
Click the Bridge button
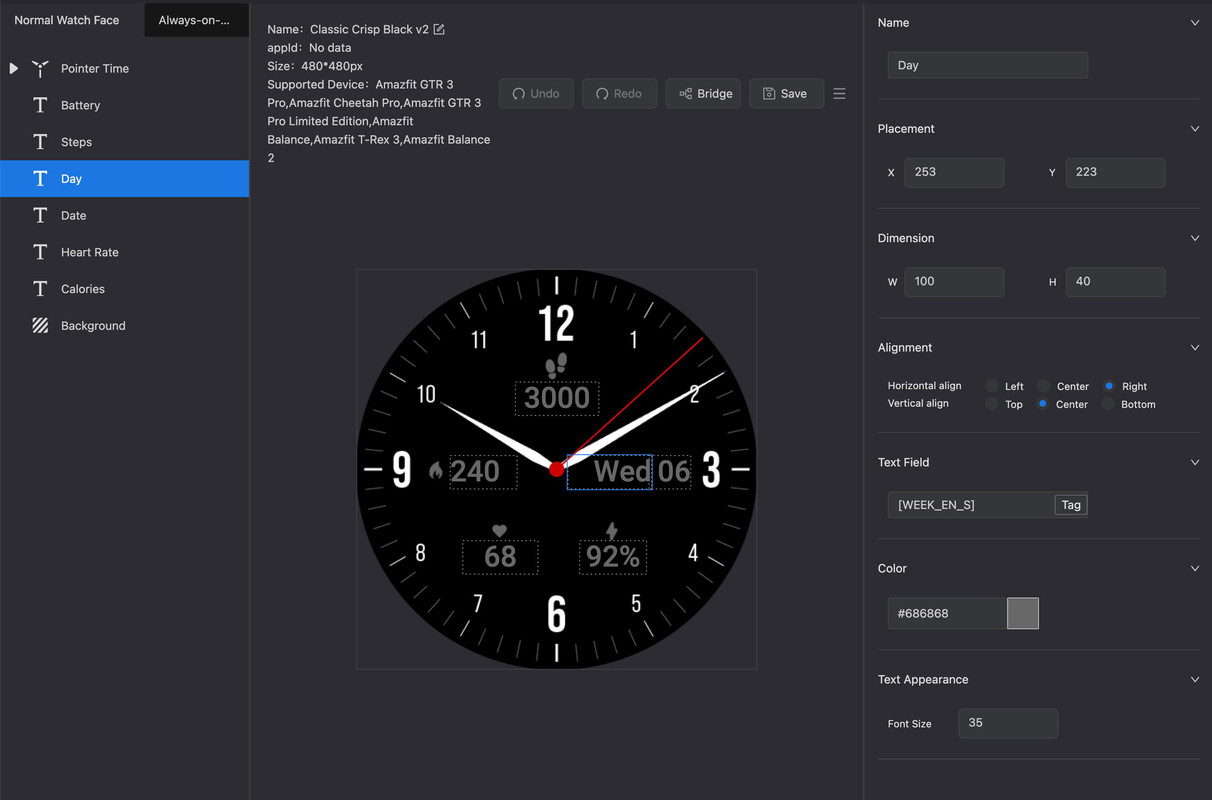pos(704,93)
